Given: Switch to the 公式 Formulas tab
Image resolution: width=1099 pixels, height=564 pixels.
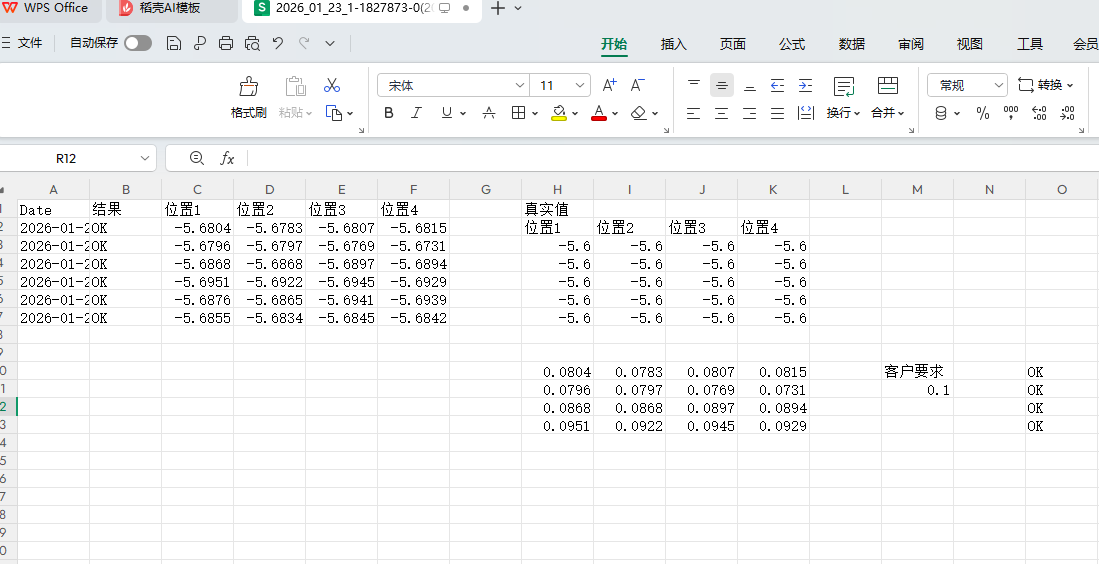Looking at the screenshot, I should coord(792,44).
